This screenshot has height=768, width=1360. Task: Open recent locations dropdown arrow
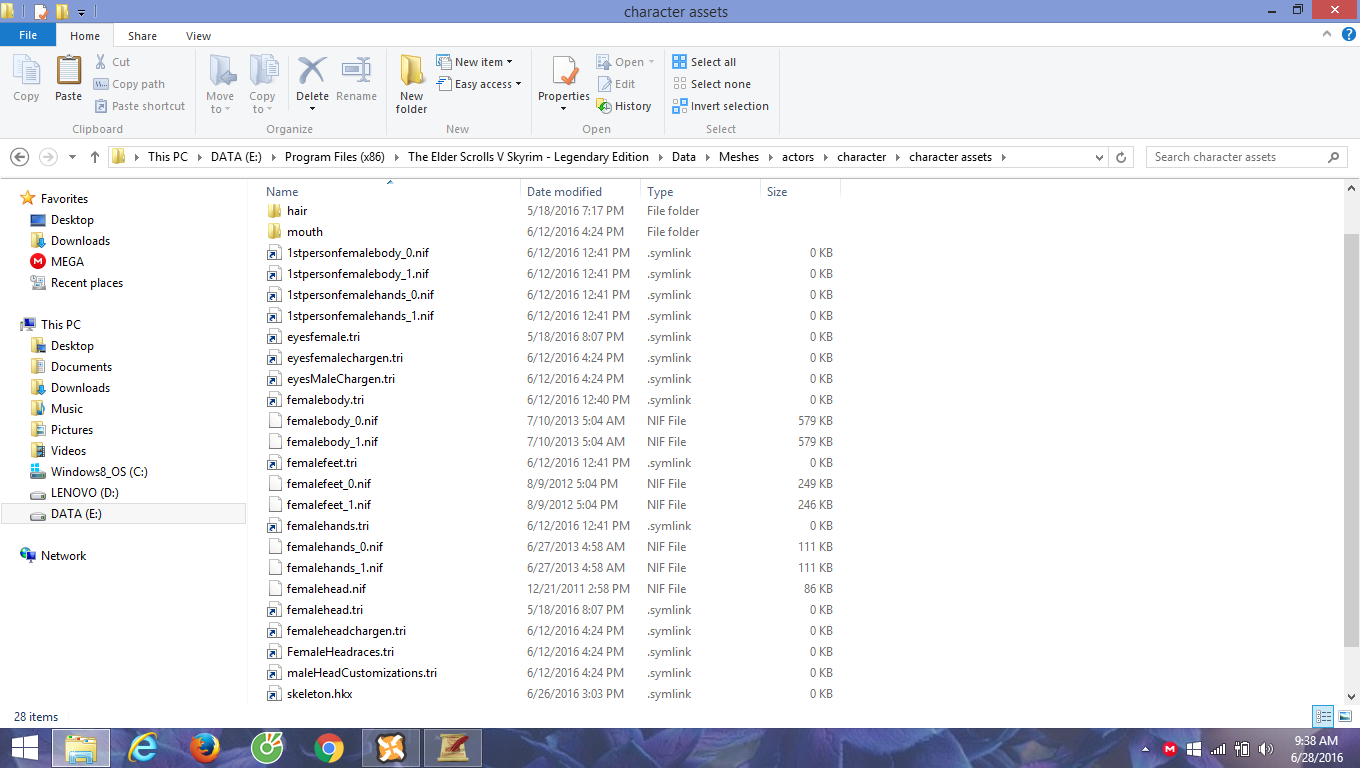(x=72, y=157)
